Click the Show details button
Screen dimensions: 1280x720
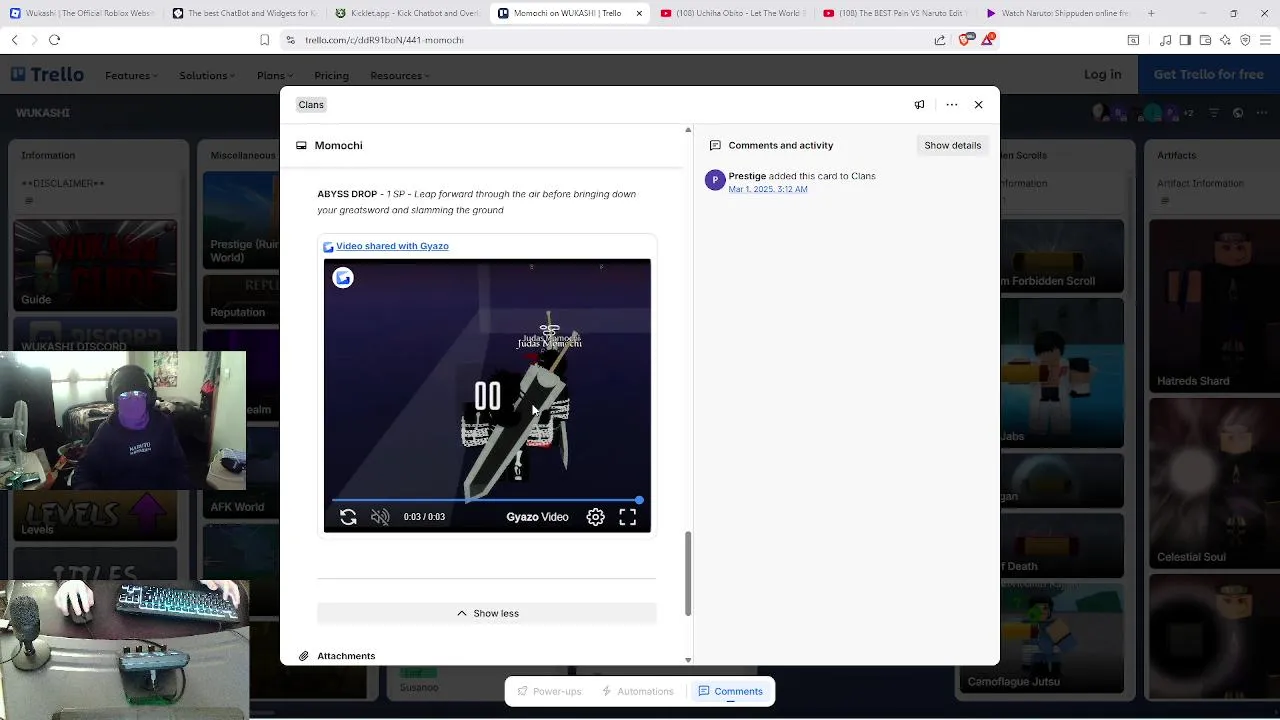click(x=952, y=145)
